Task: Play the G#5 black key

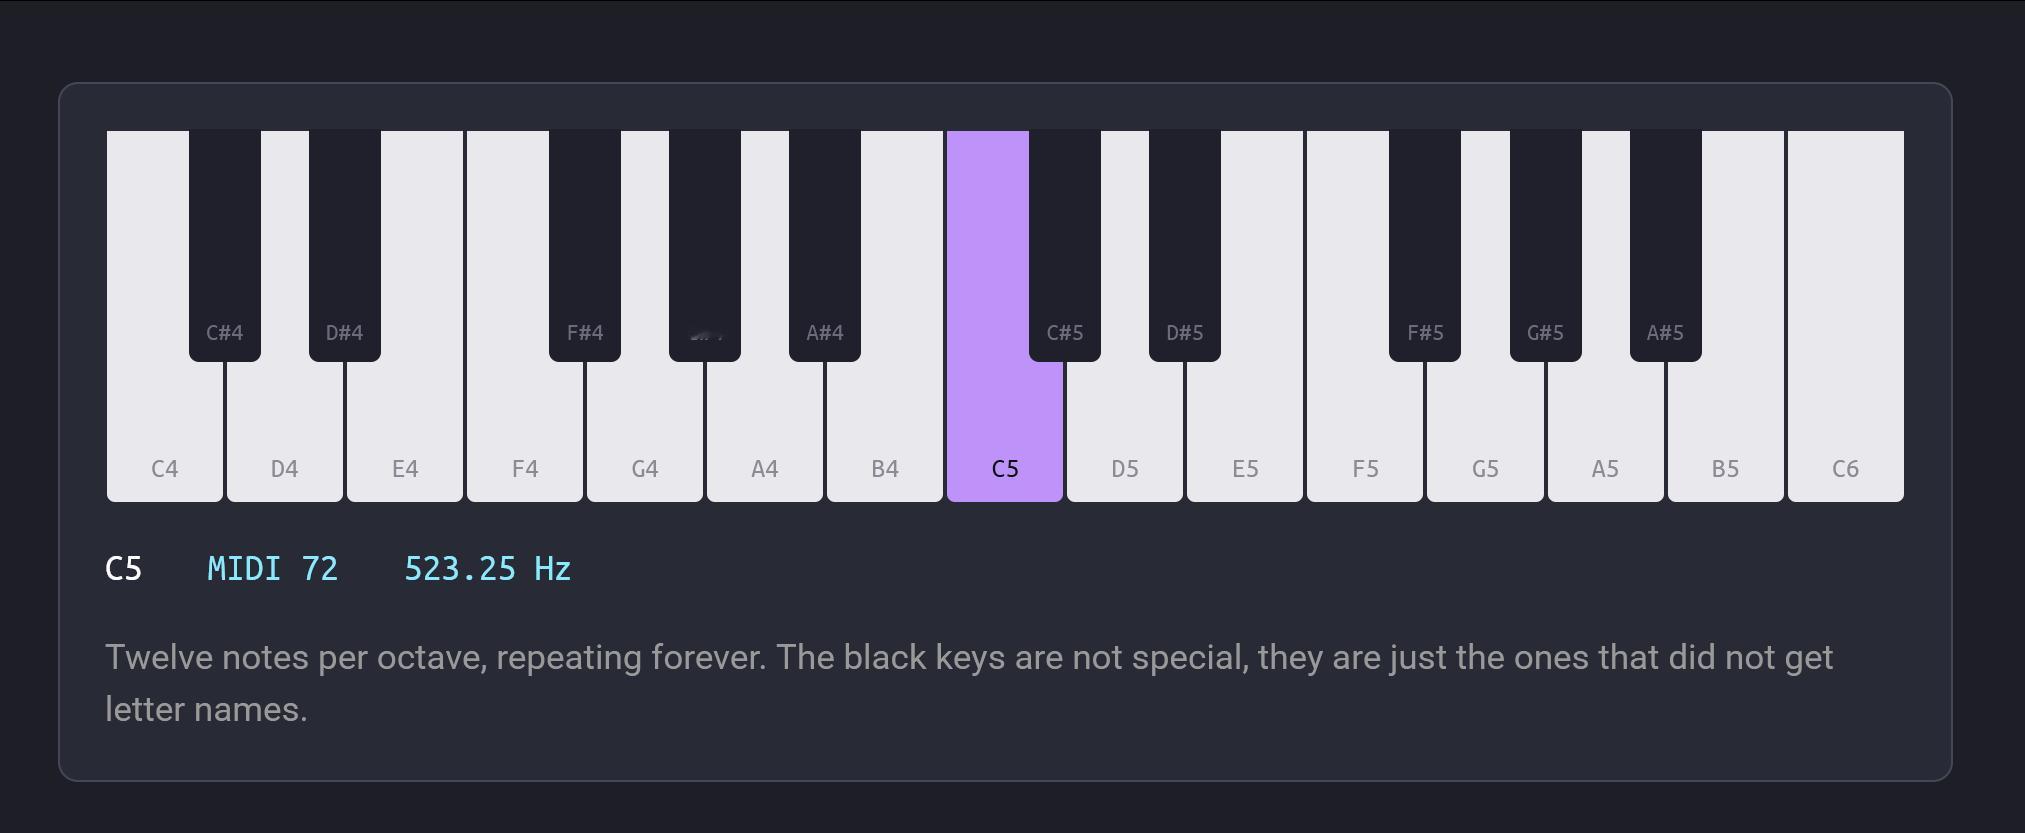Action: 1546,246
